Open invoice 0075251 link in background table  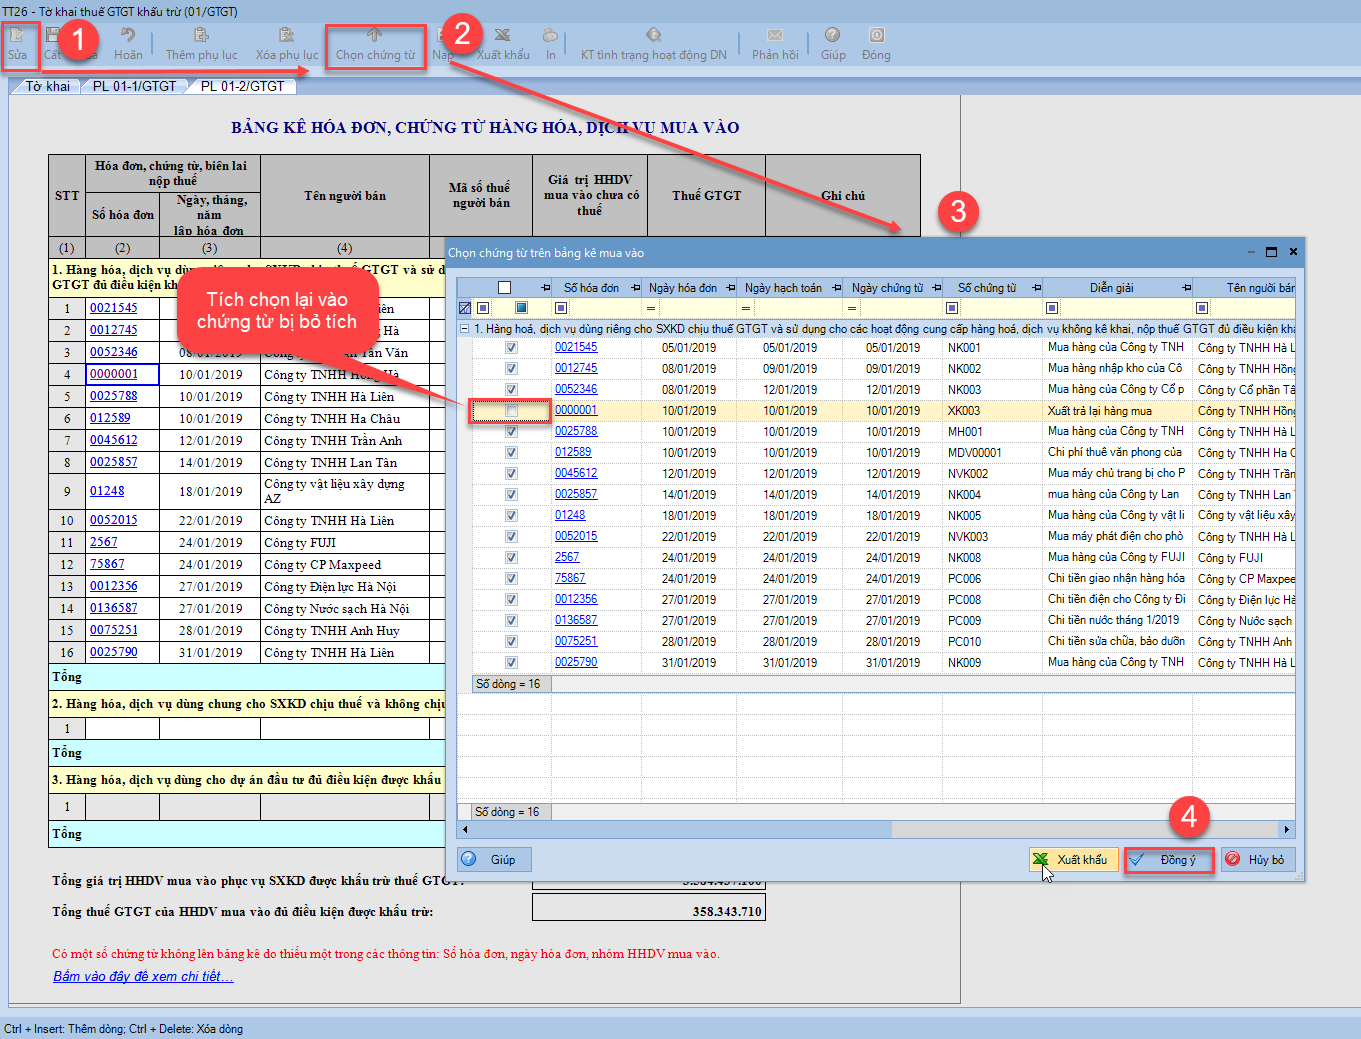click(x=114, y=630)
